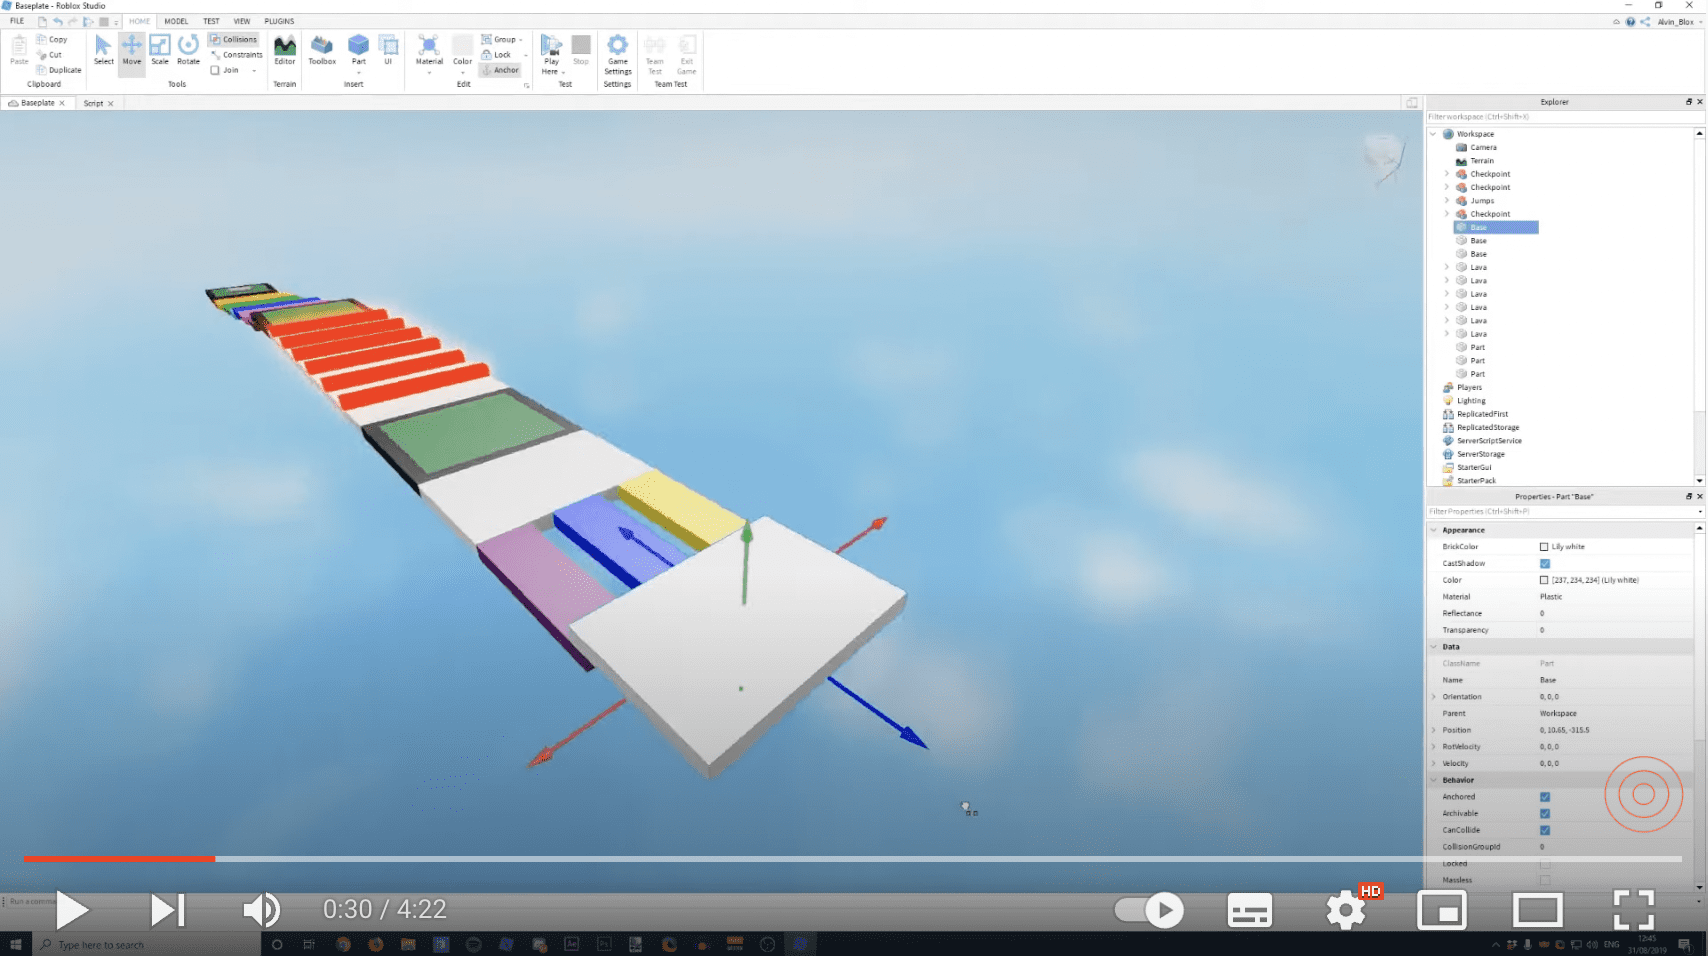Click the Cut button
This screenshot has width=1708, height=956.
(x=50, y=55)
